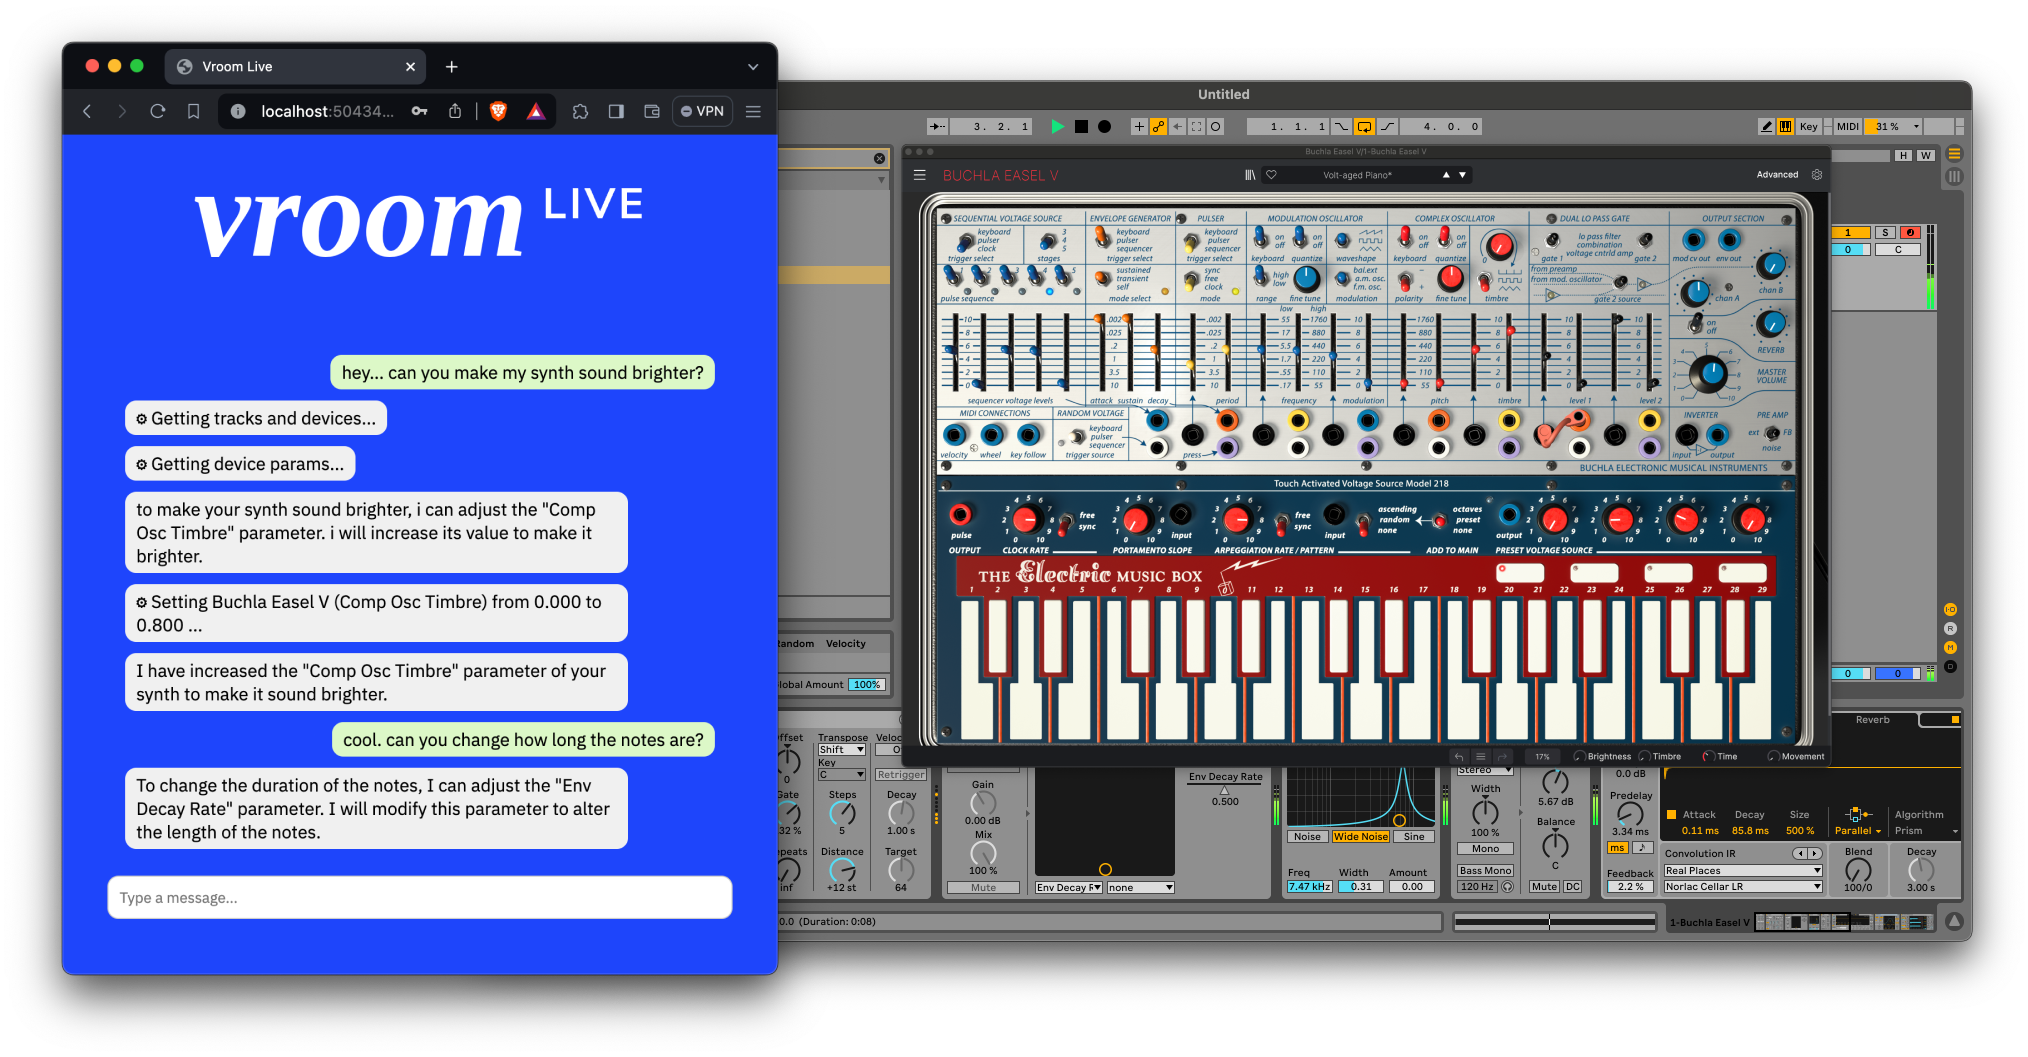The width and height of the screenshot is (2028, 1057).
Task: Toggle Automation Arm link icon in Ableton
Action: 1158,127
